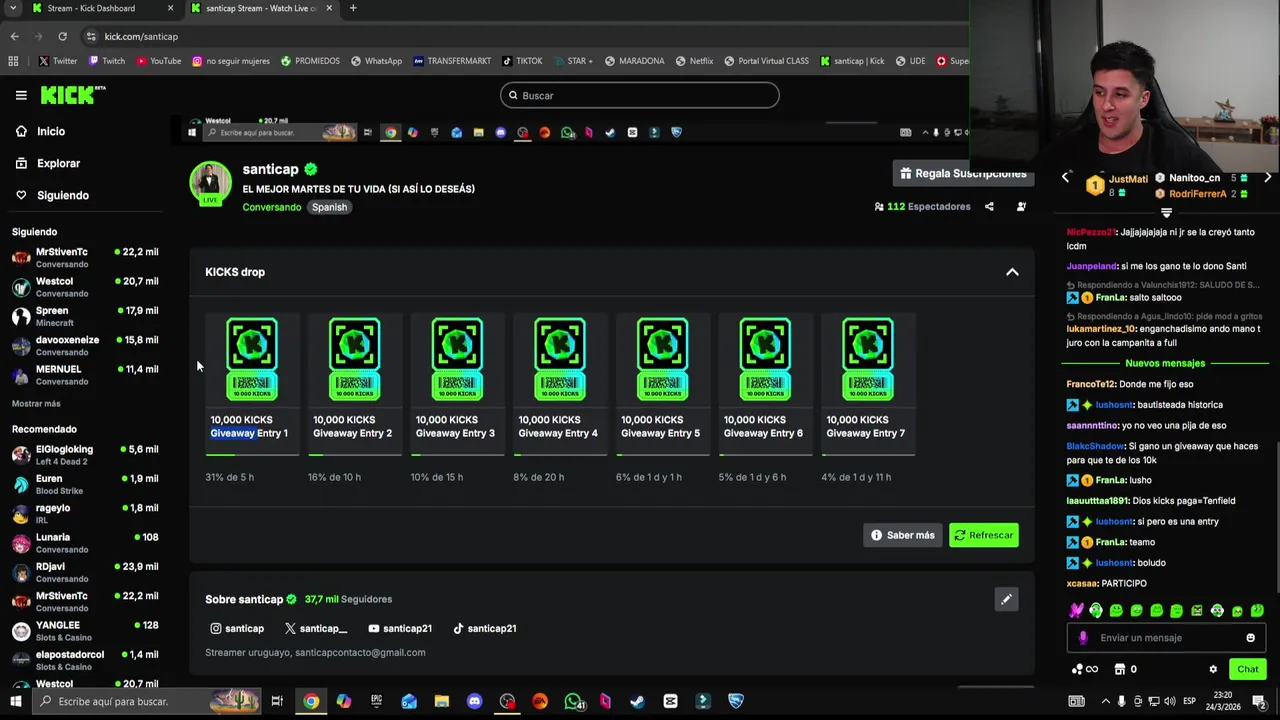
Task: Select Giveaway Entry 6 drop card
Action: click(x=765, y=385)
